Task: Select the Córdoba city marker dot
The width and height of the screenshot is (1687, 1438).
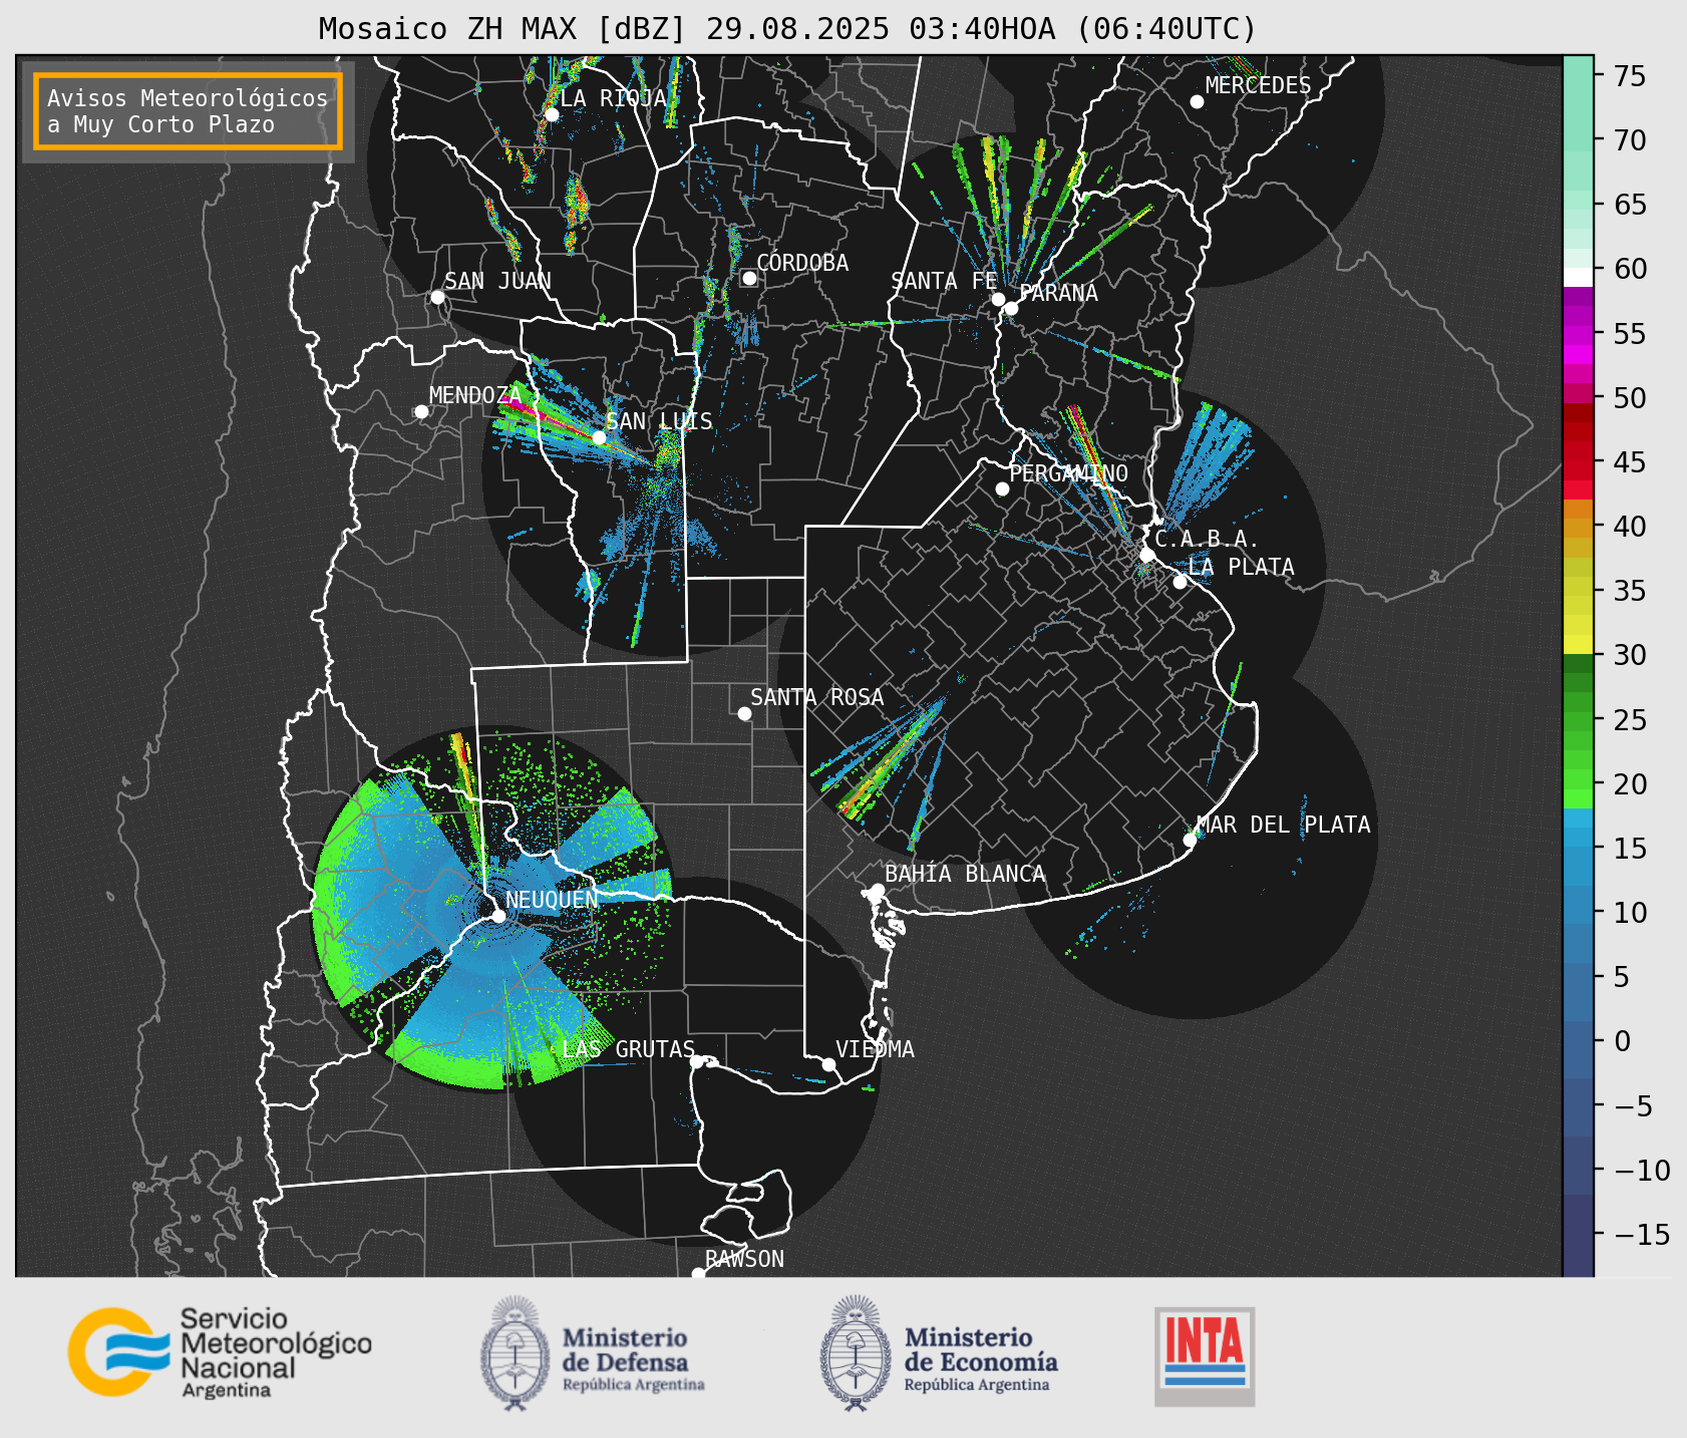Action: point(749,278)
